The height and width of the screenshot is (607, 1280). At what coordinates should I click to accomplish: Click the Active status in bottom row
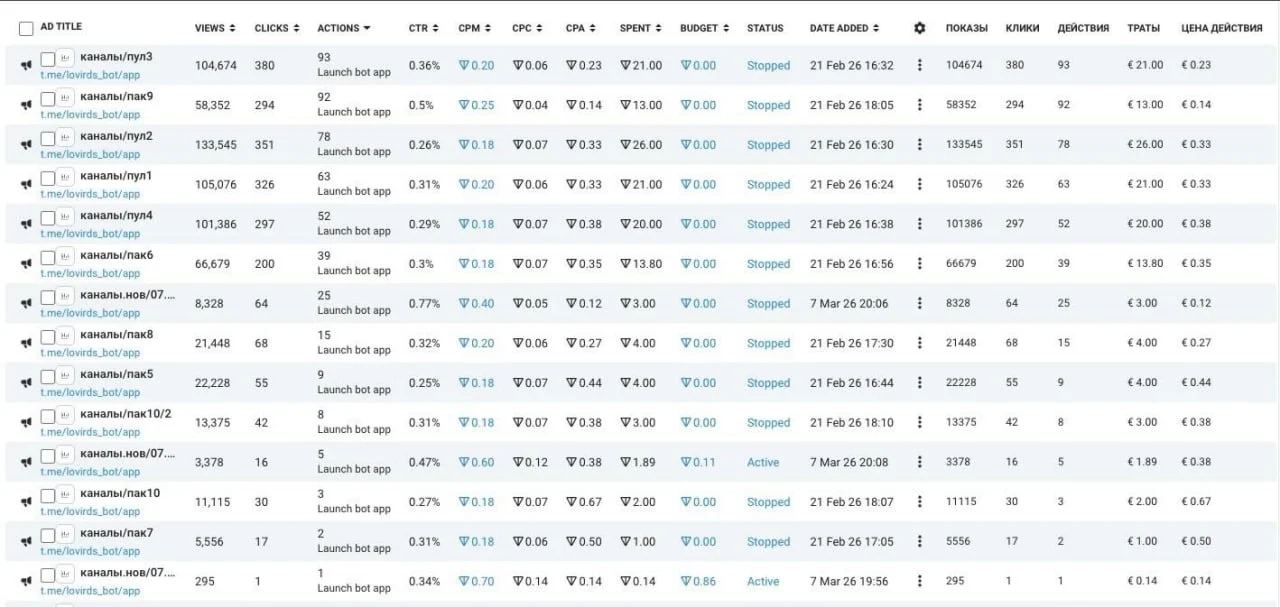763,582
